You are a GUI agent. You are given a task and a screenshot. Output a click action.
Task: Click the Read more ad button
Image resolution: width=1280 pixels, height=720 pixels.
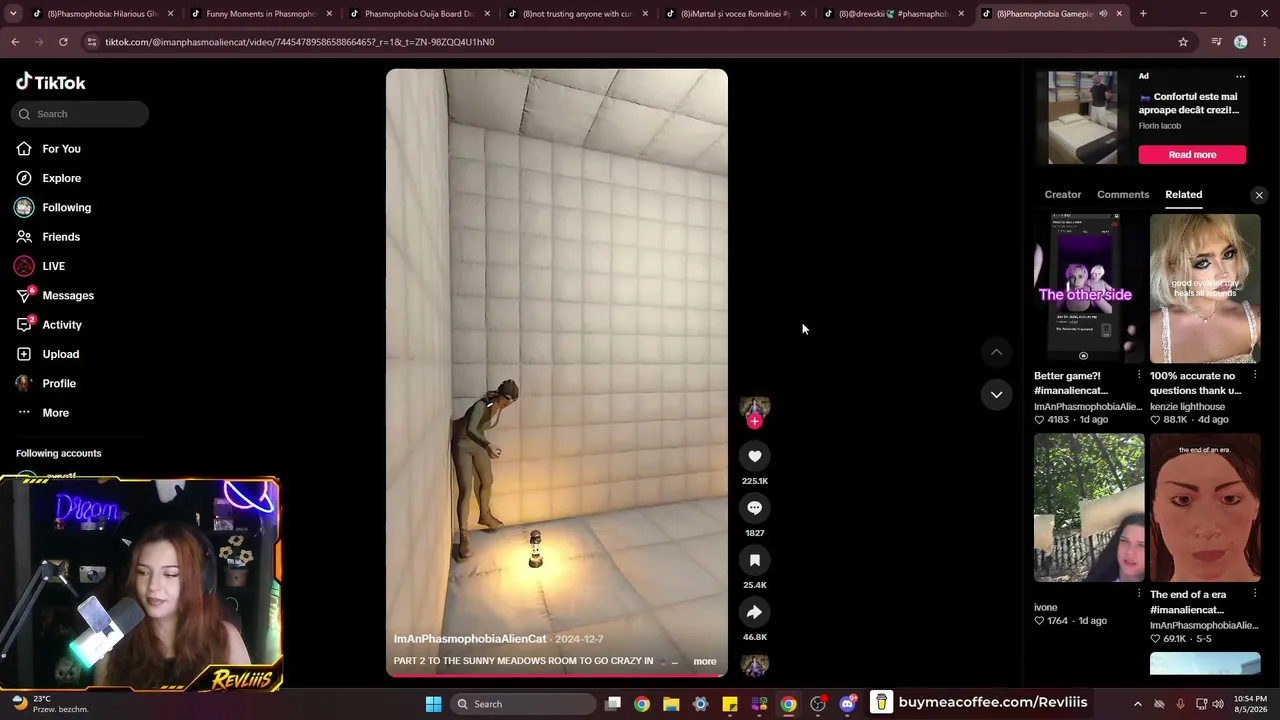(1192, 155)
